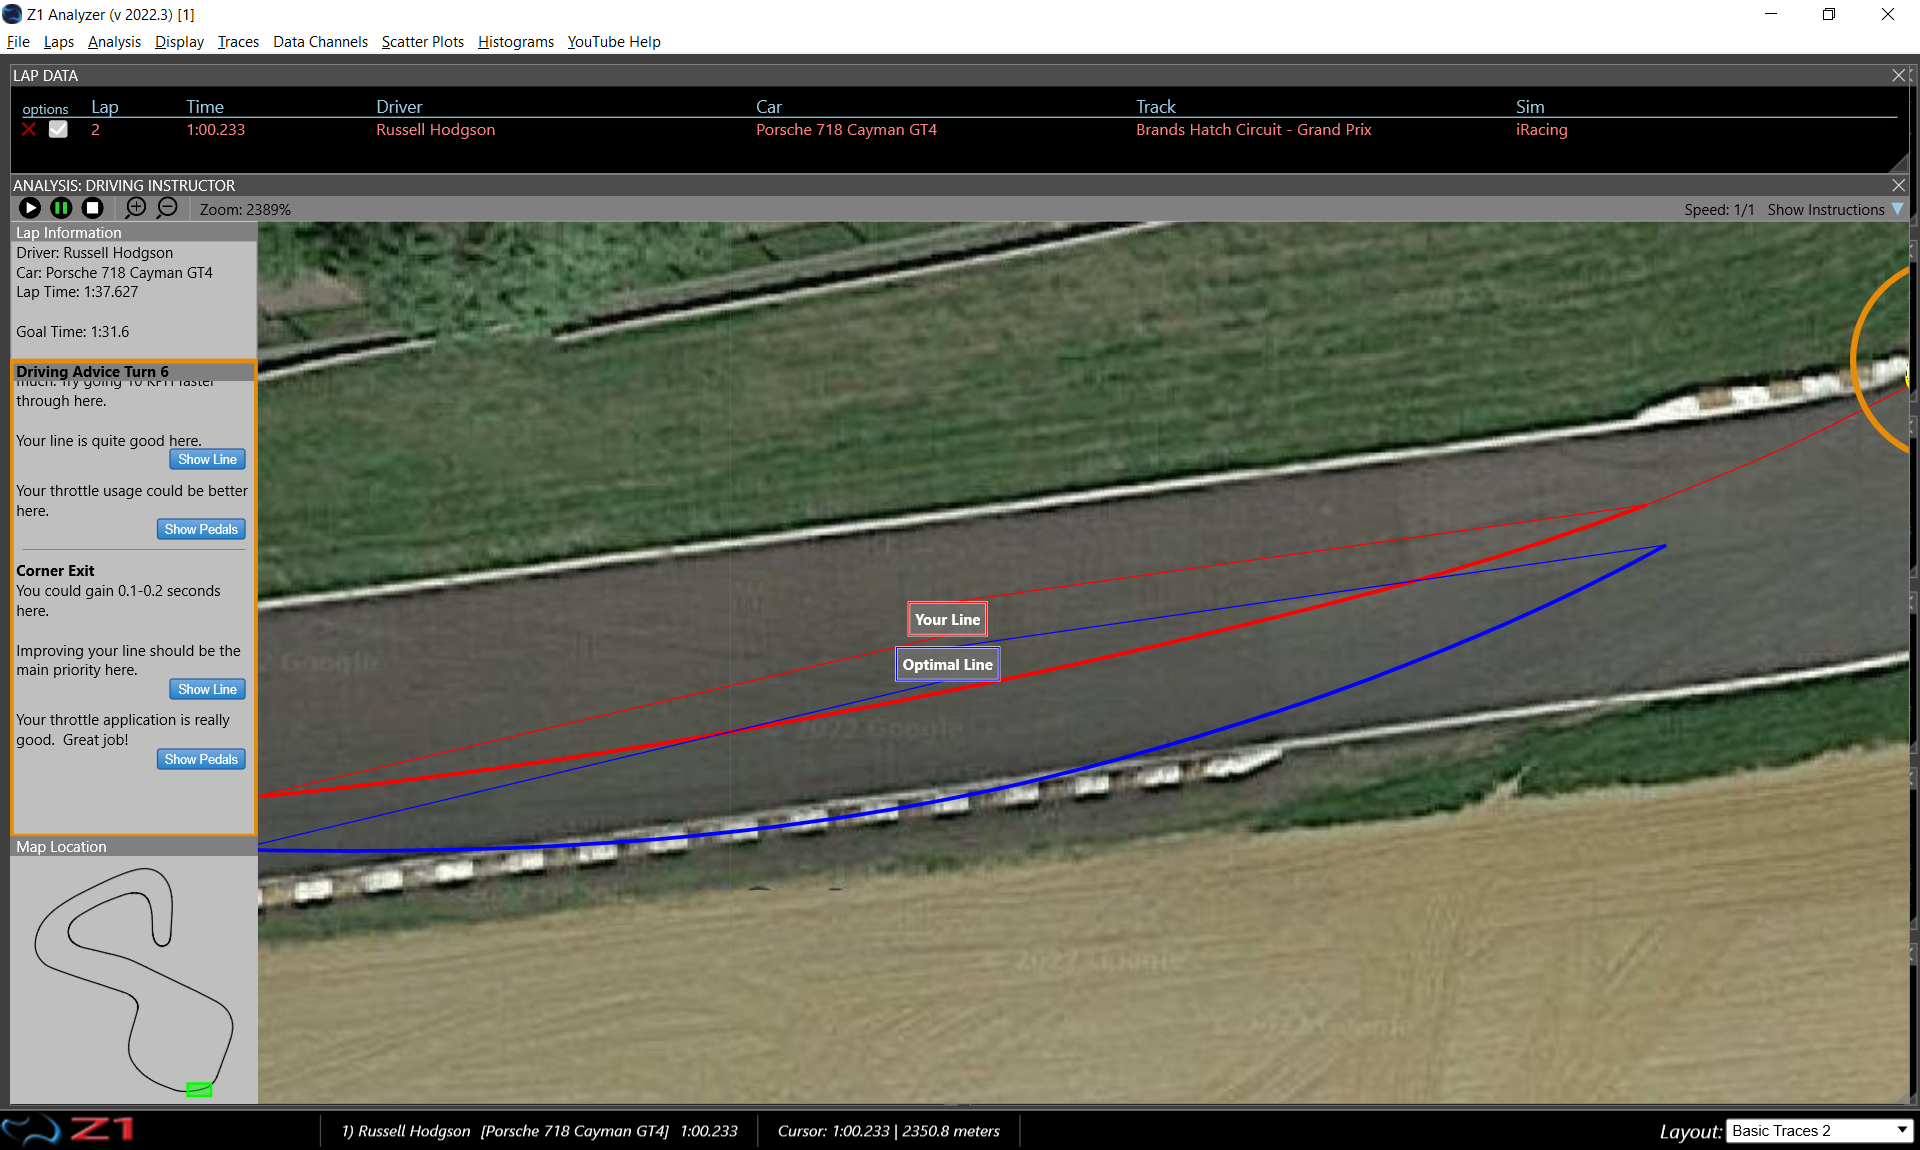Click the Cursor 1:00.233 status bar entry
The image size is (1920, 1150).
[x=888, y=1131]
